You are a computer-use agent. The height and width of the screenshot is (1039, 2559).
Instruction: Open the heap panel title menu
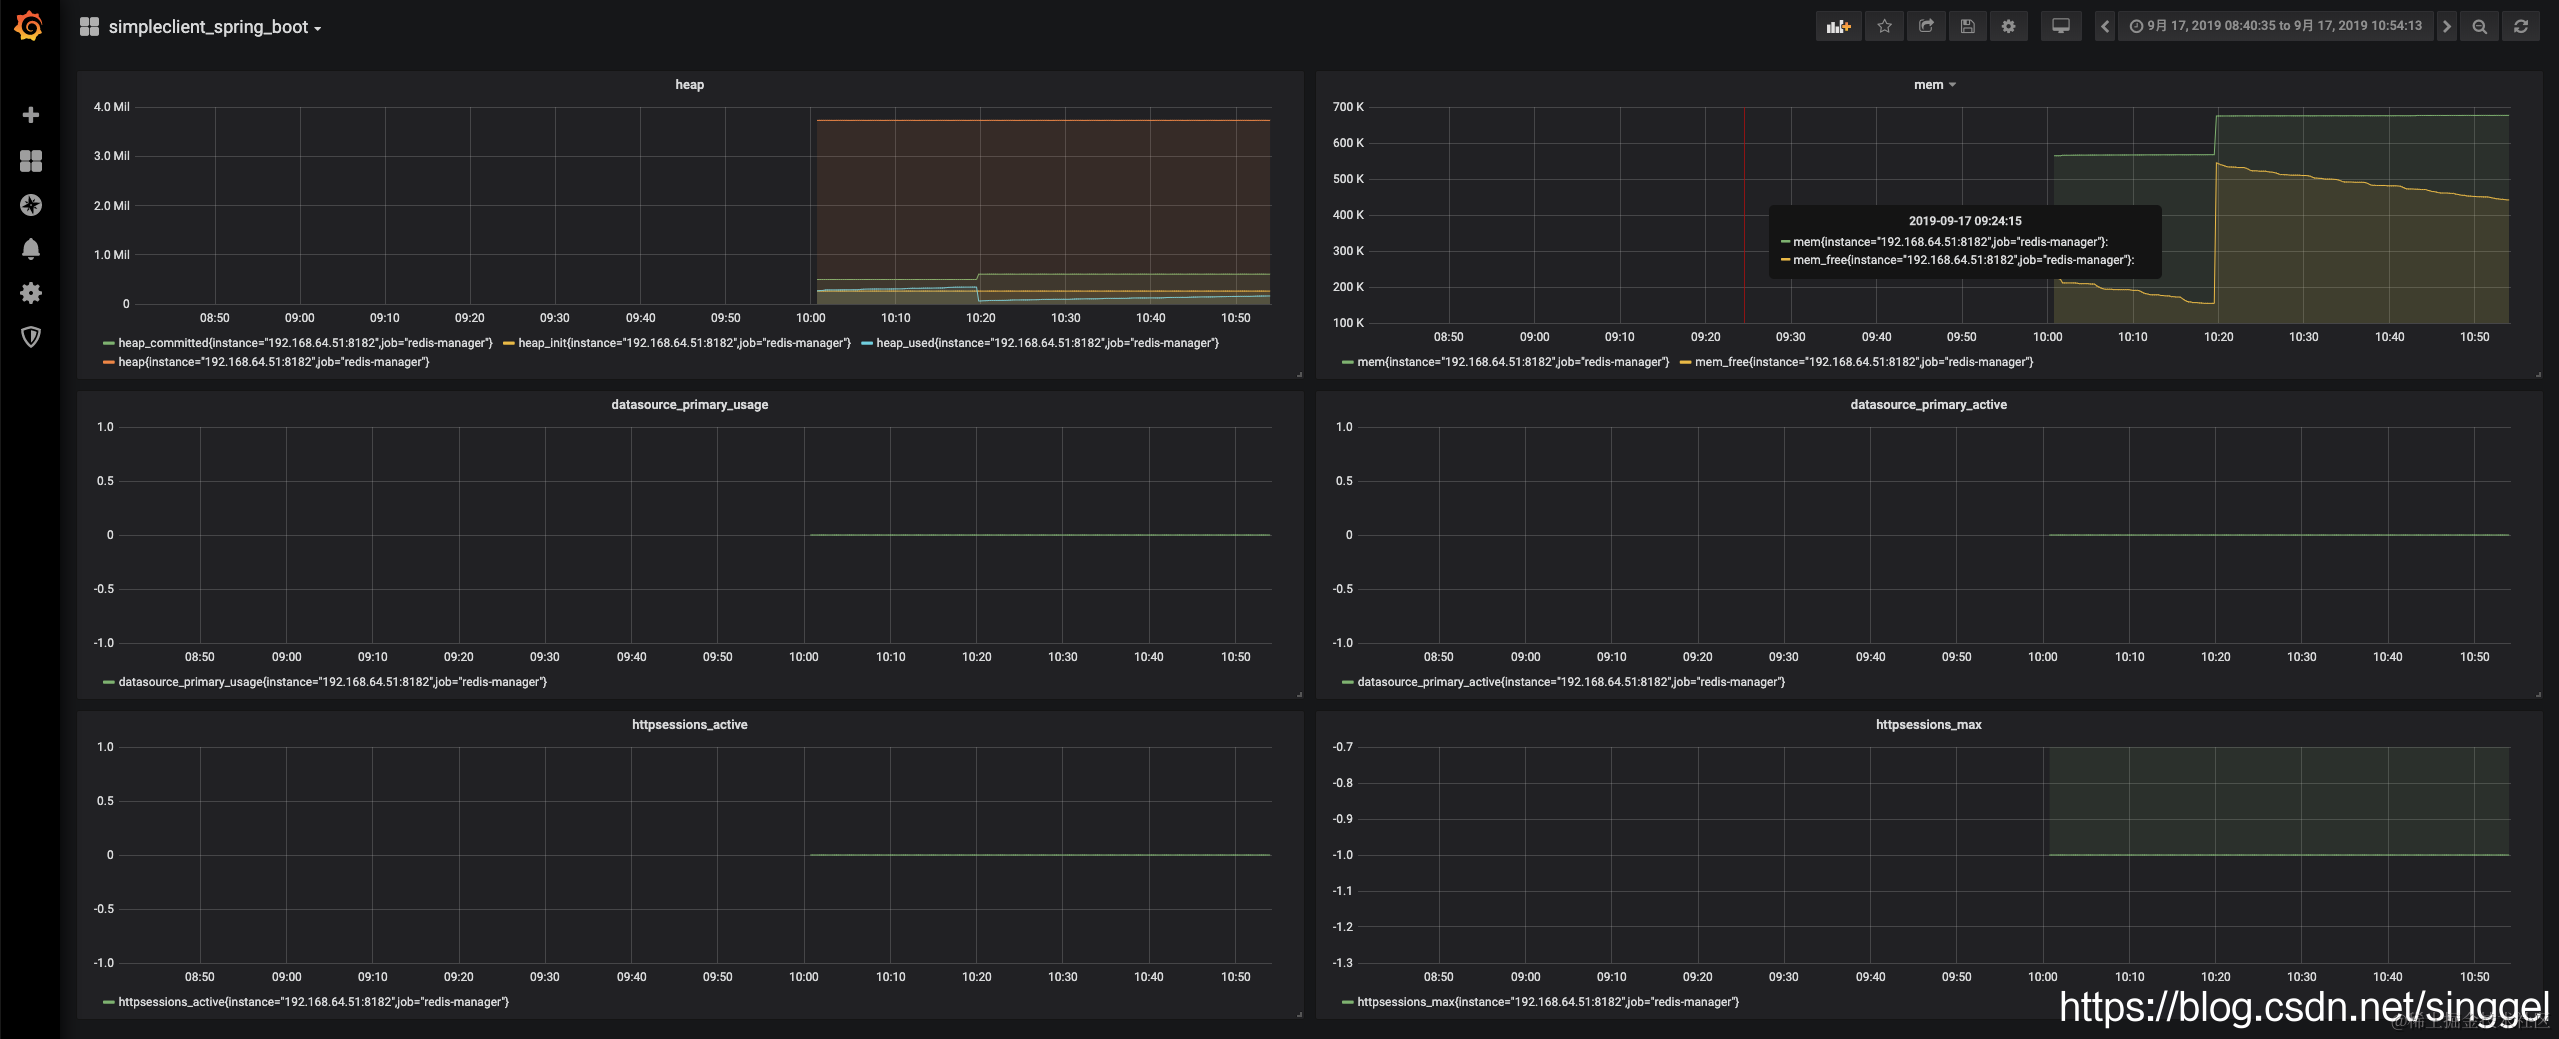tap(689, 85)
